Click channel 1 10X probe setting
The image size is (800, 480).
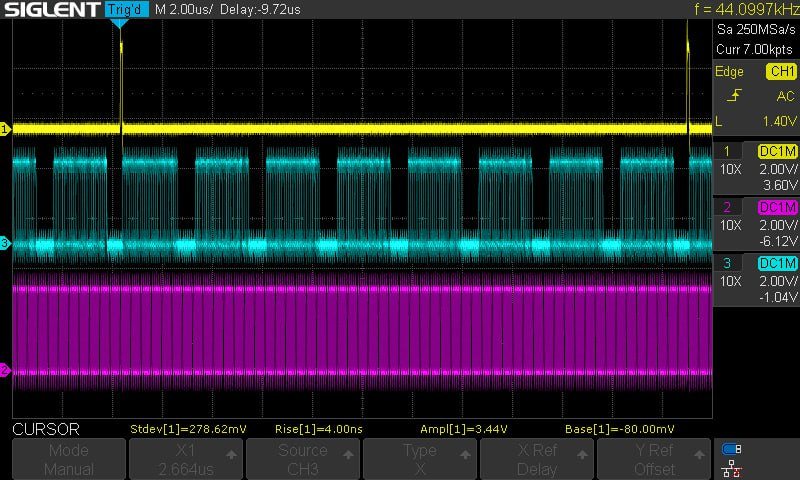tap(730, 169)
